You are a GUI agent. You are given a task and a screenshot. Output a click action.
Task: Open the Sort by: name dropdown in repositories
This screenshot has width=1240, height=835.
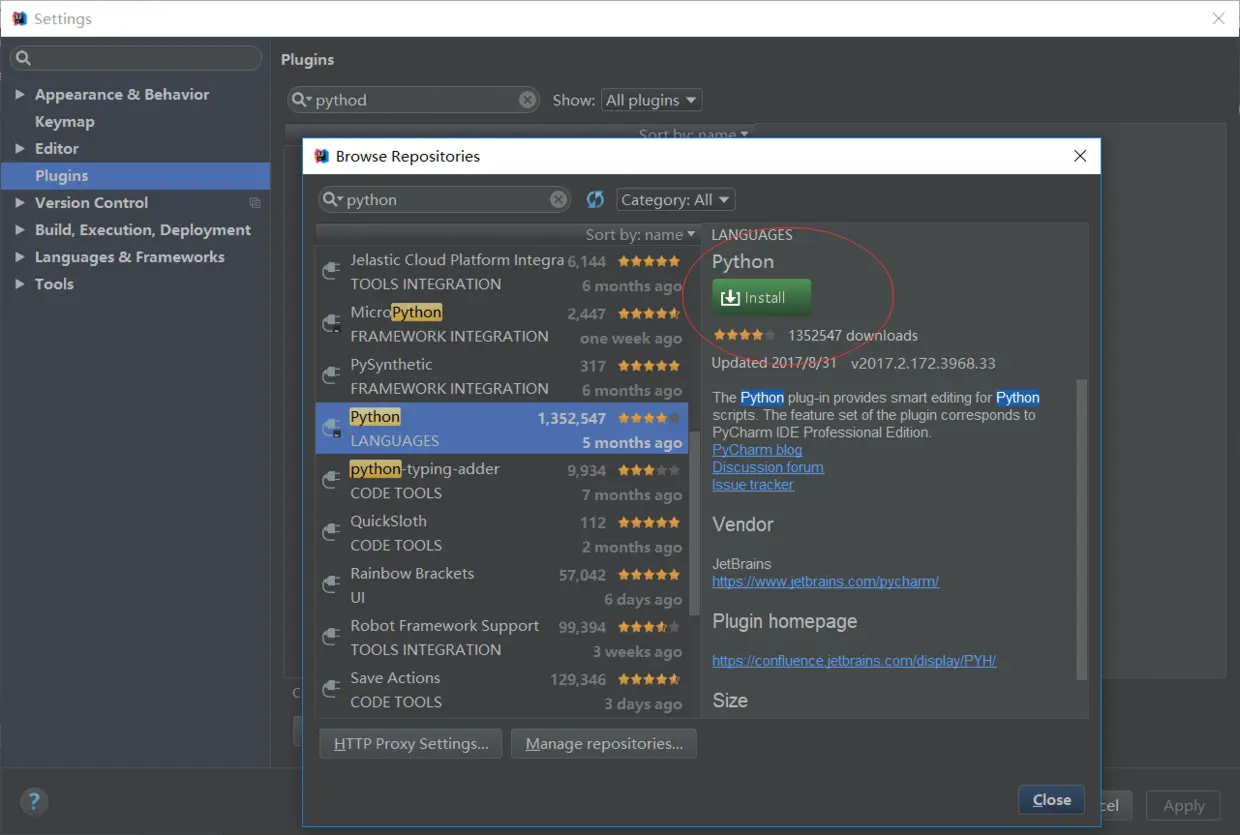coord(641,235)
